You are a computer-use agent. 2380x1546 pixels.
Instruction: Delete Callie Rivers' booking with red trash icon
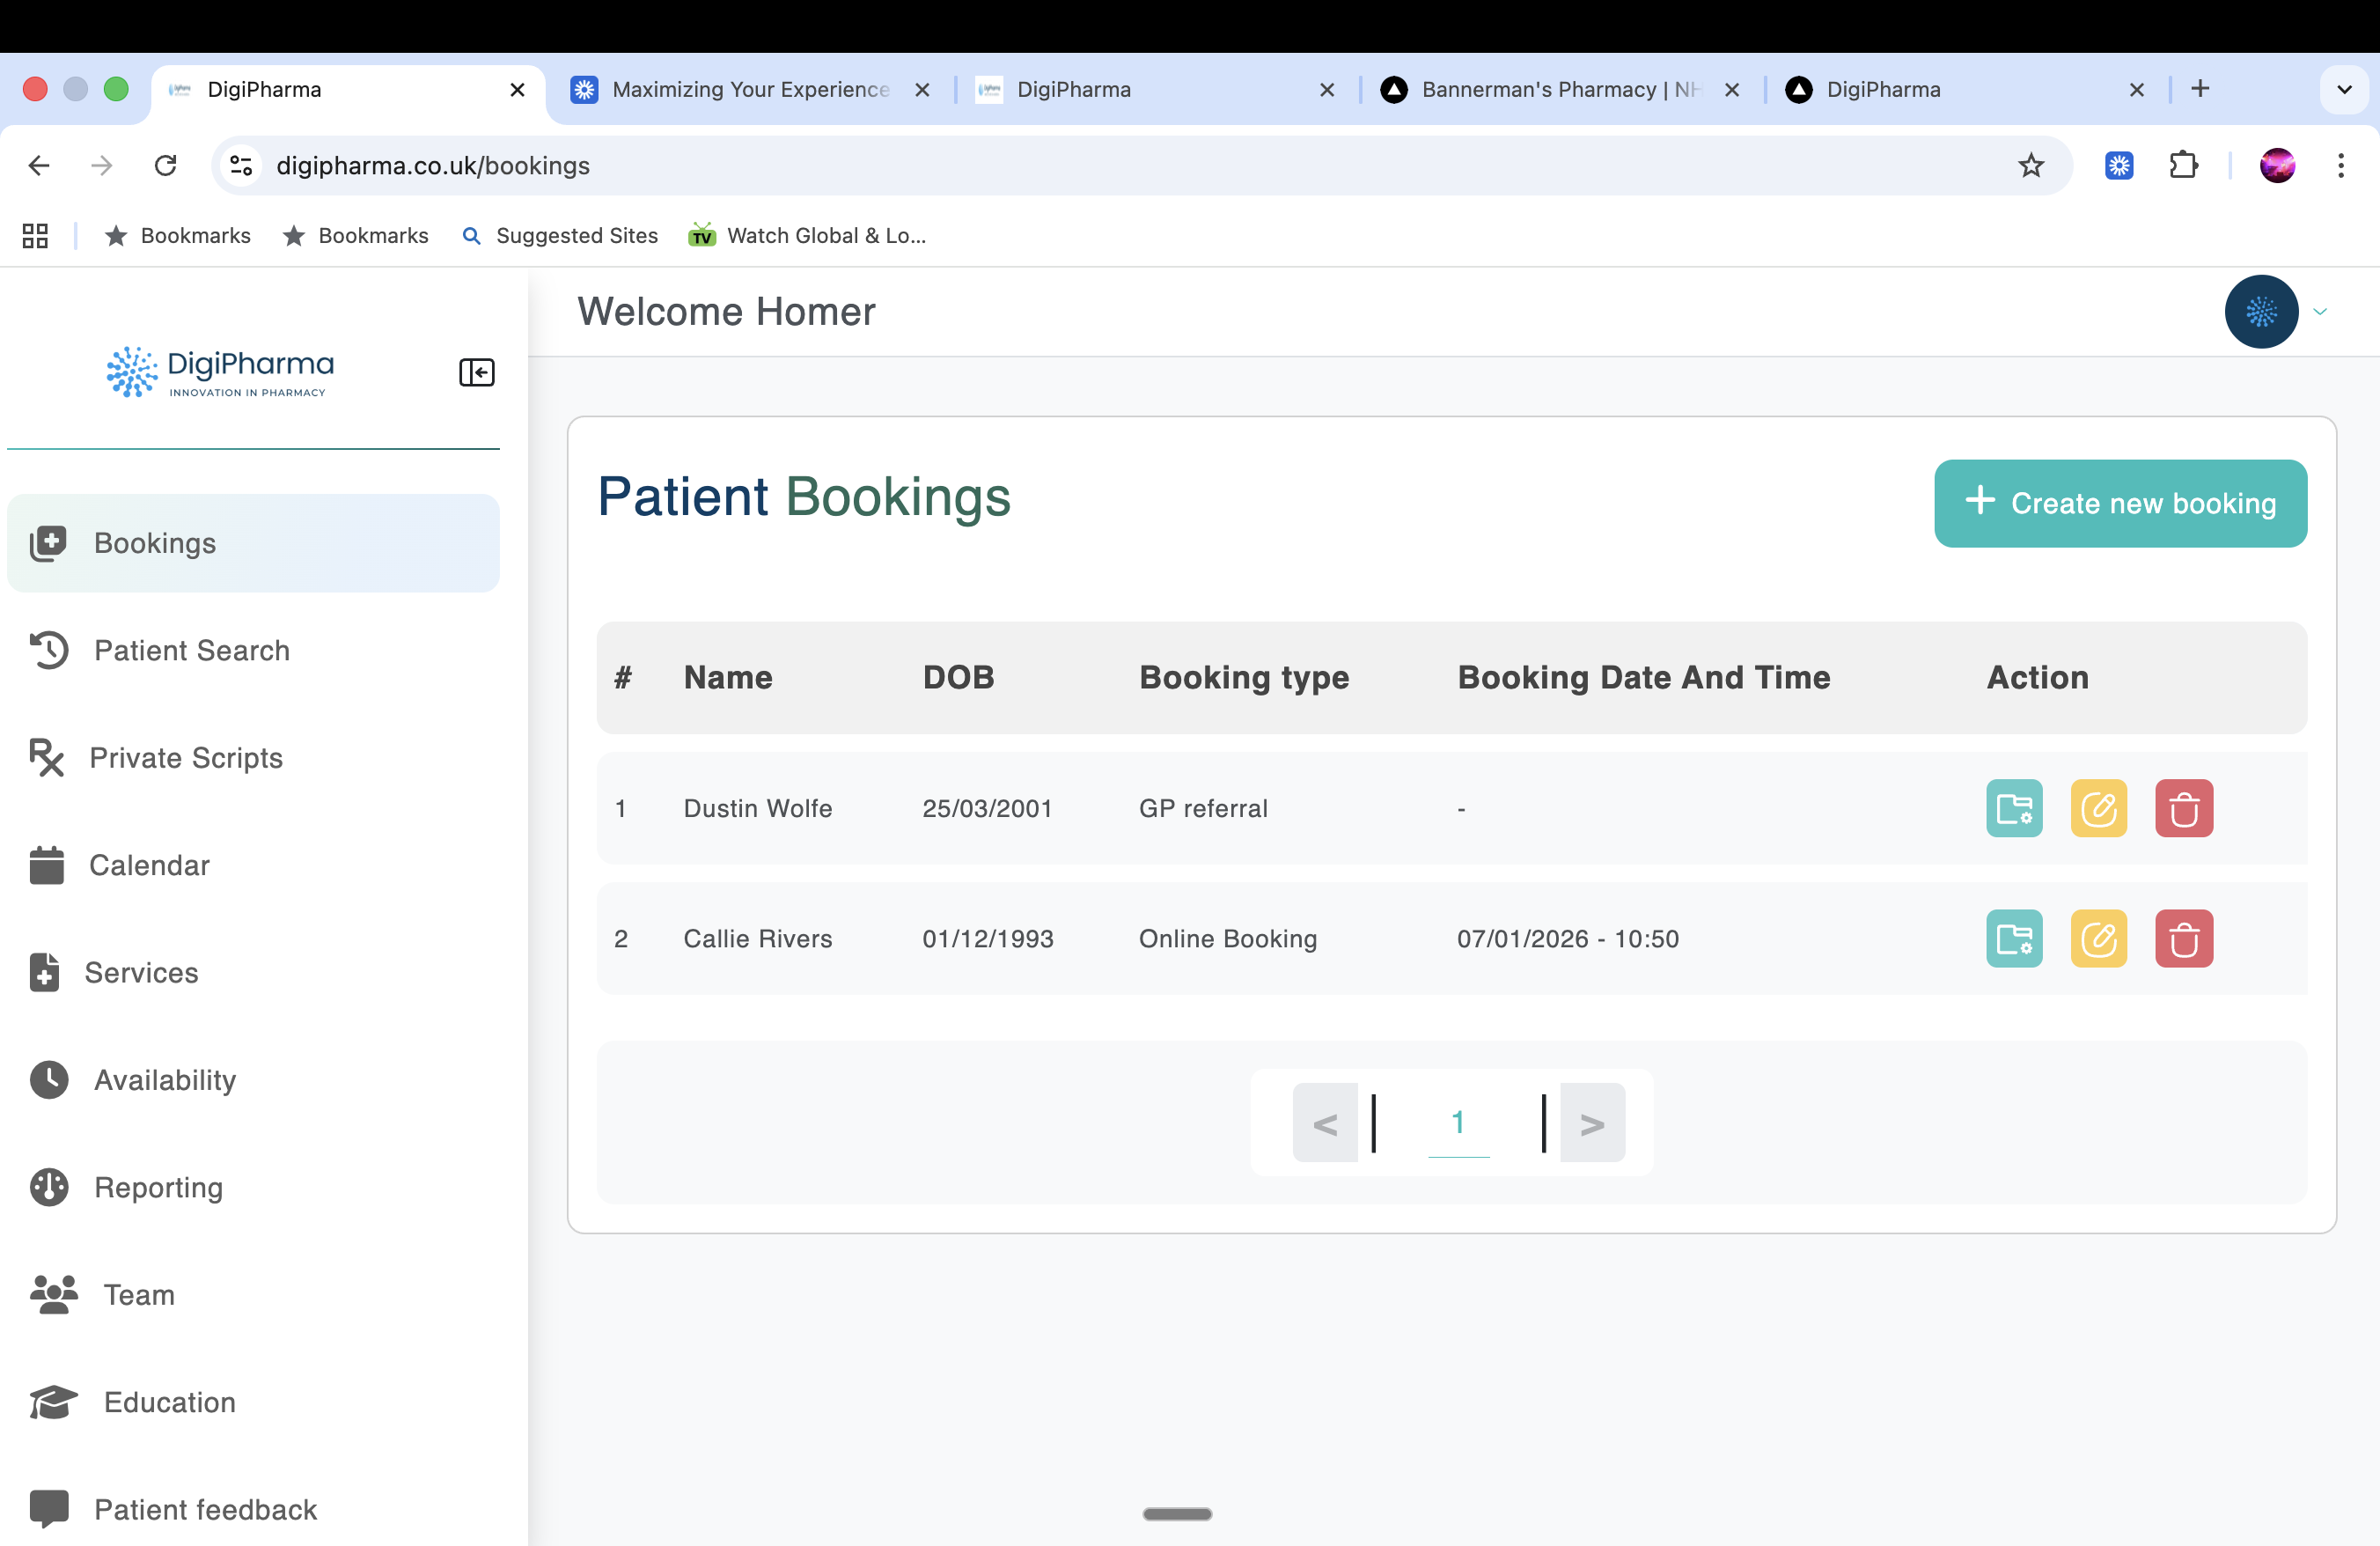click(x=2183, y=938)
